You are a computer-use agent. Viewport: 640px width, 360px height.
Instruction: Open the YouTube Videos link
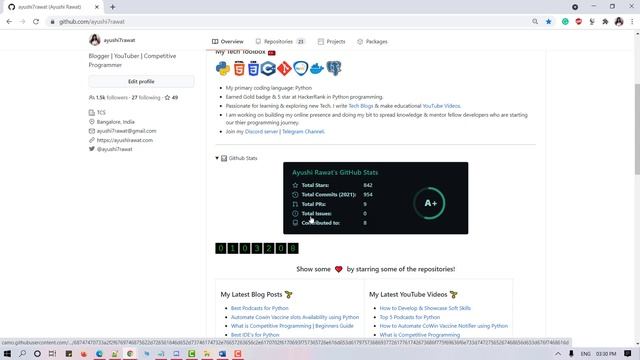click(441, 106)
